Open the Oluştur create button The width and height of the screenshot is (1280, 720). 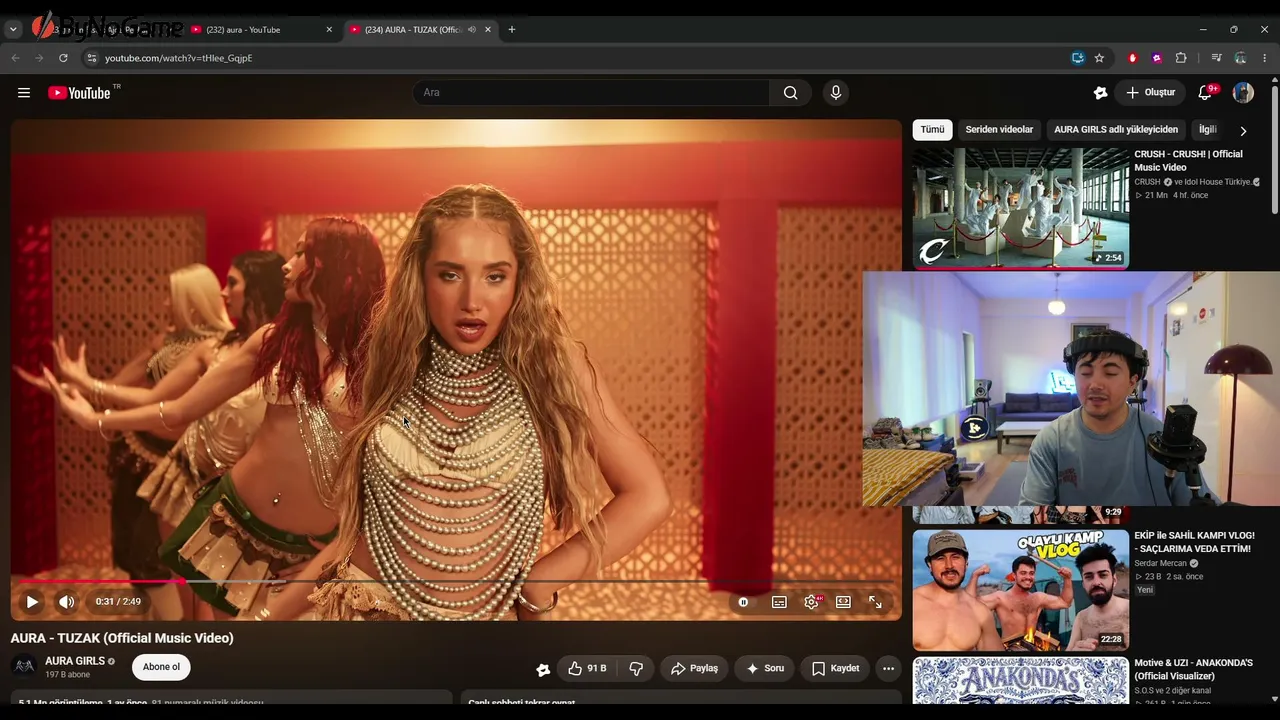click(x=1151, y=93)
